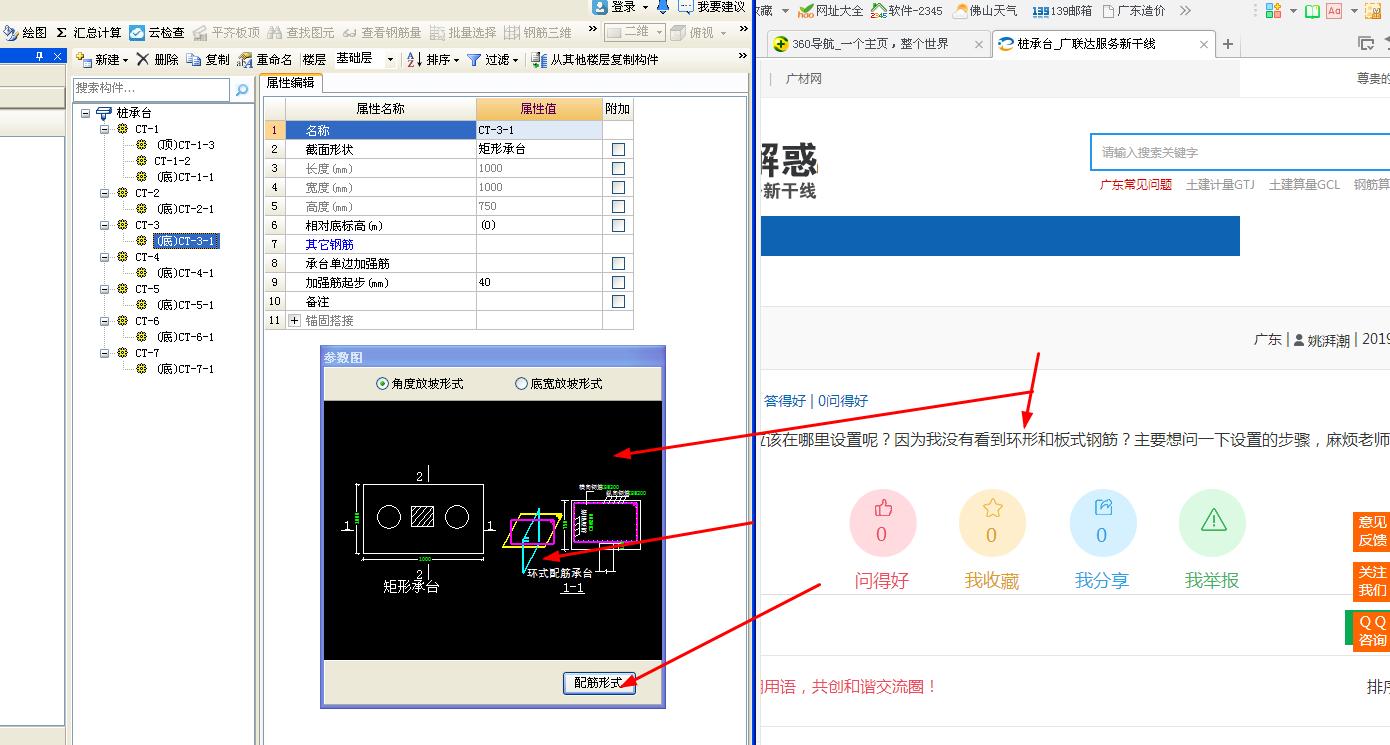Select 底宽放坡形式 radio option
The width and height of the screenshot is (1390, 745).
(521, 384)
